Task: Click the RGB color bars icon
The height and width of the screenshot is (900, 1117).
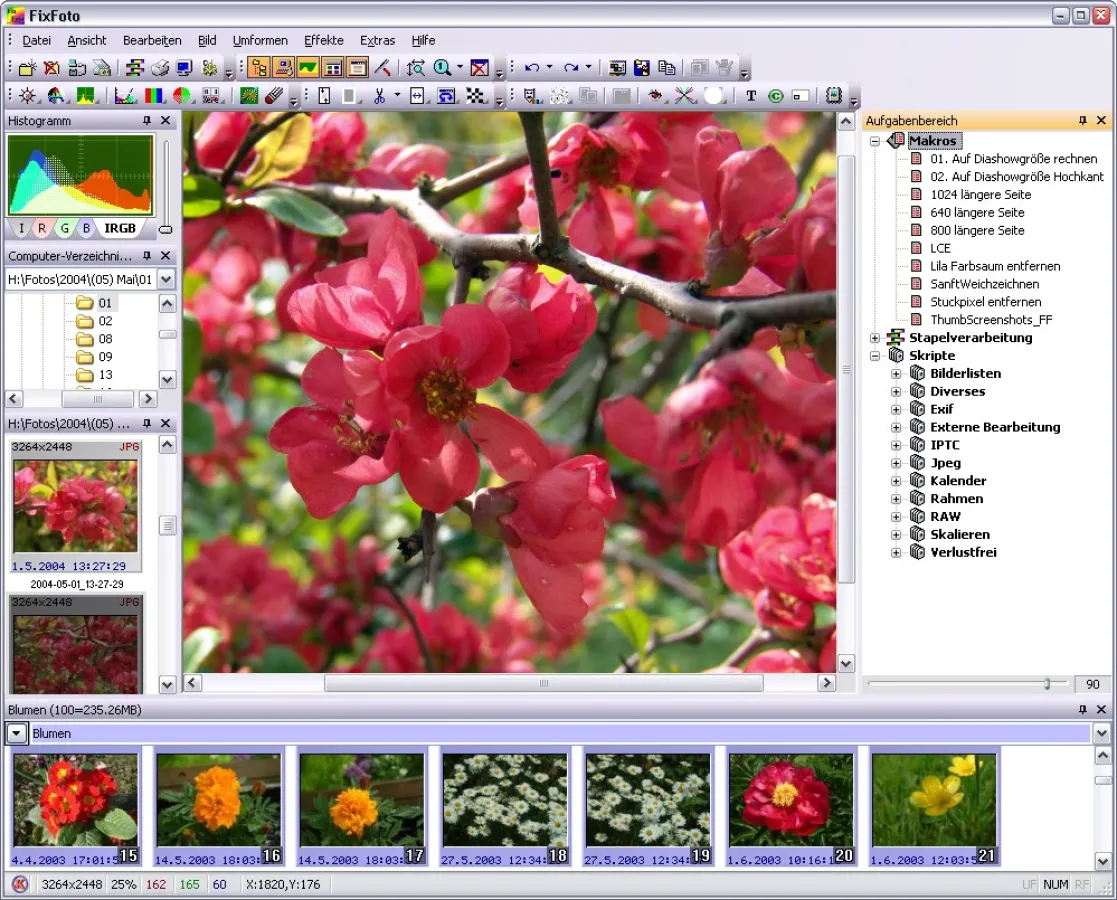Action: (x=154, y=95)
